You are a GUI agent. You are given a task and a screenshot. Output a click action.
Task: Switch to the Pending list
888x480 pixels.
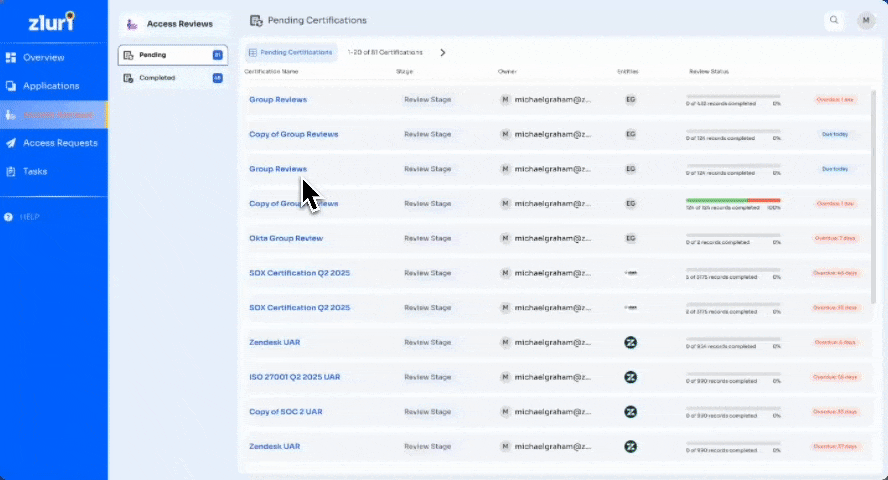click(x=173, y=55)
